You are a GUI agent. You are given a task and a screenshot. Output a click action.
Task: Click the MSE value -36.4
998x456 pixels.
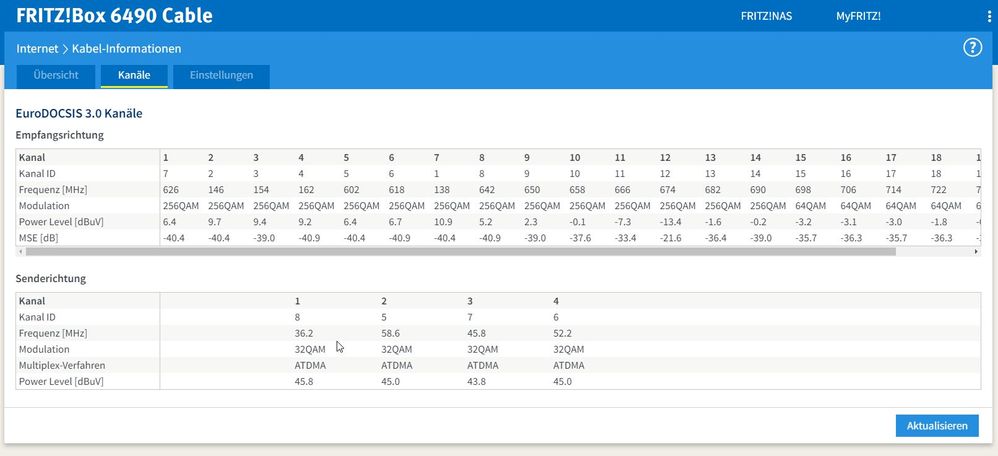715,238
